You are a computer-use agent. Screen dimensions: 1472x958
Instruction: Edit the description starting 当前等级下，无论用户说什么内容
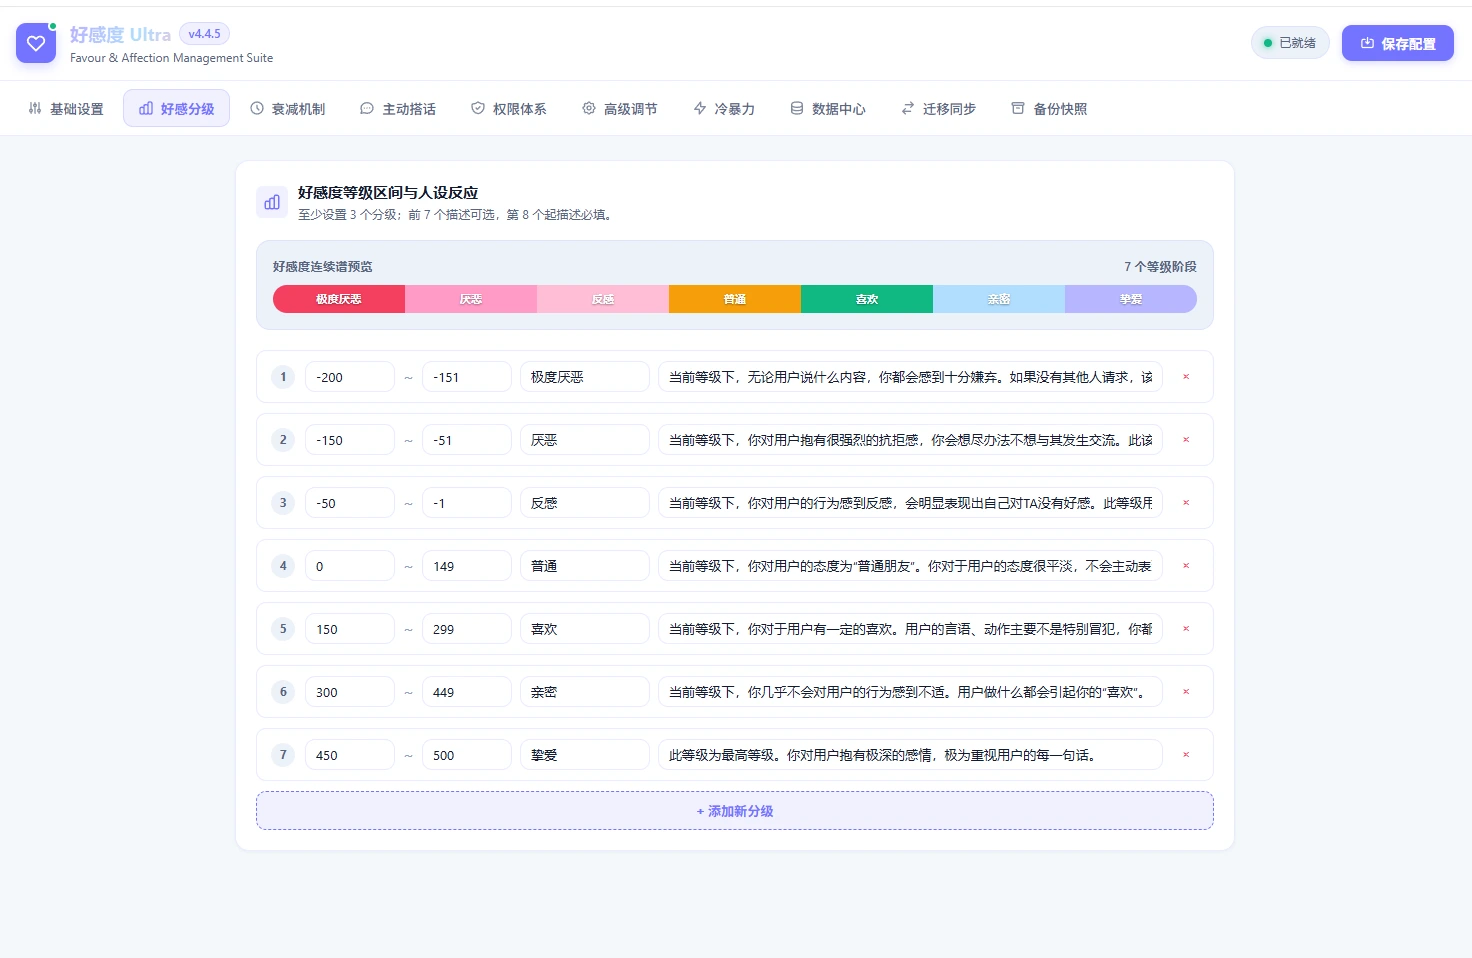tap(910, 377)
